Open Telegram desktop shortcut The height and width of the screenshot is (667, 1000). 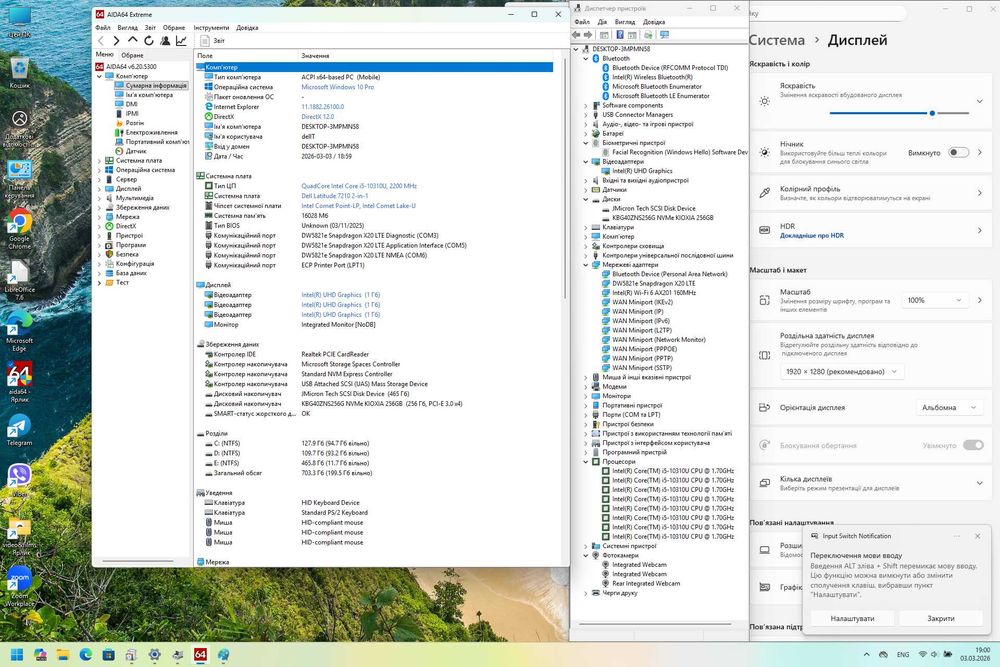tap(19, 429)
